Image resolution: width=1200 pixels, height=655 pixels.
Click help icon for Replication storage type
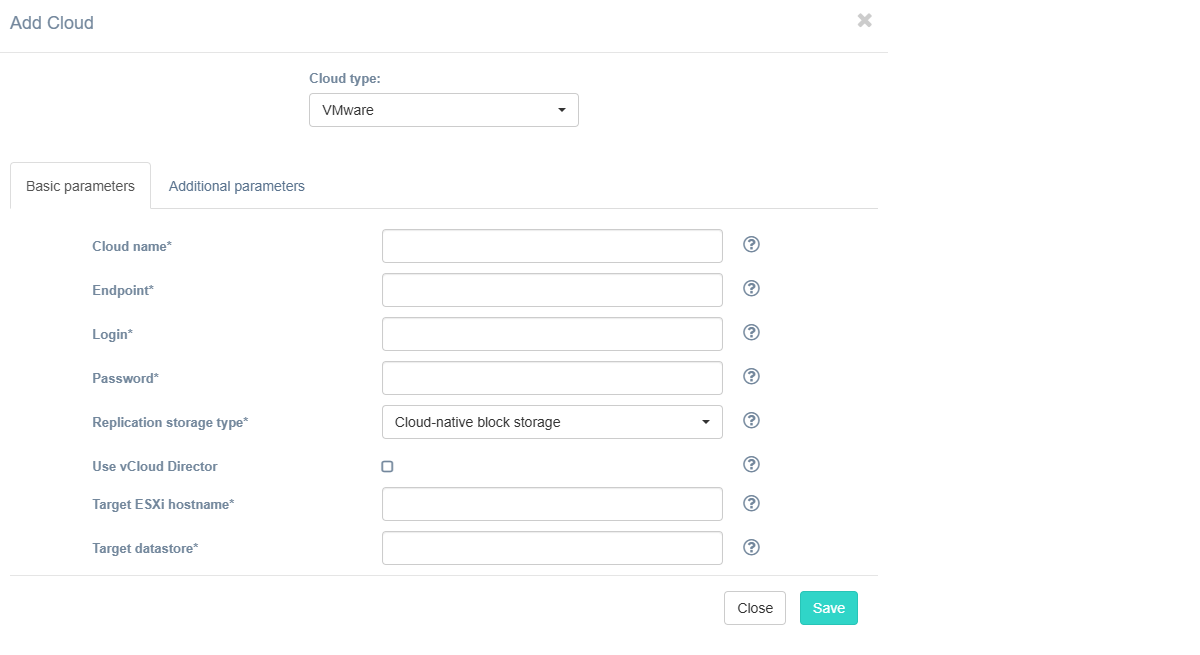click(752, 421)
